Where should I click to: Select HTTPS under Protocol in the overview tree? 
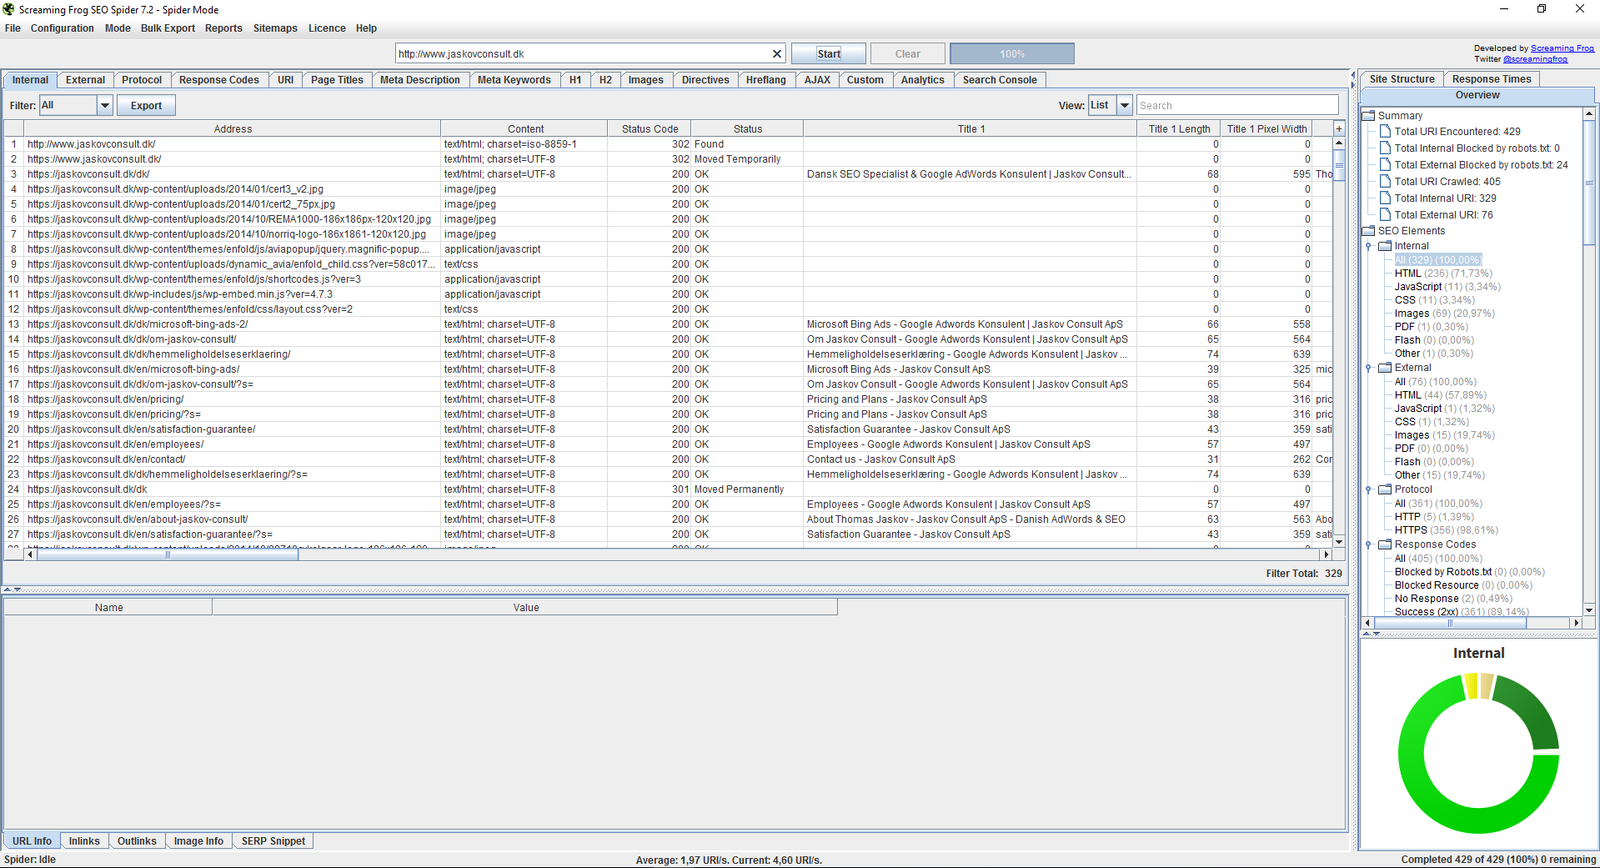pyautogui.click(x=1411, y=530)
